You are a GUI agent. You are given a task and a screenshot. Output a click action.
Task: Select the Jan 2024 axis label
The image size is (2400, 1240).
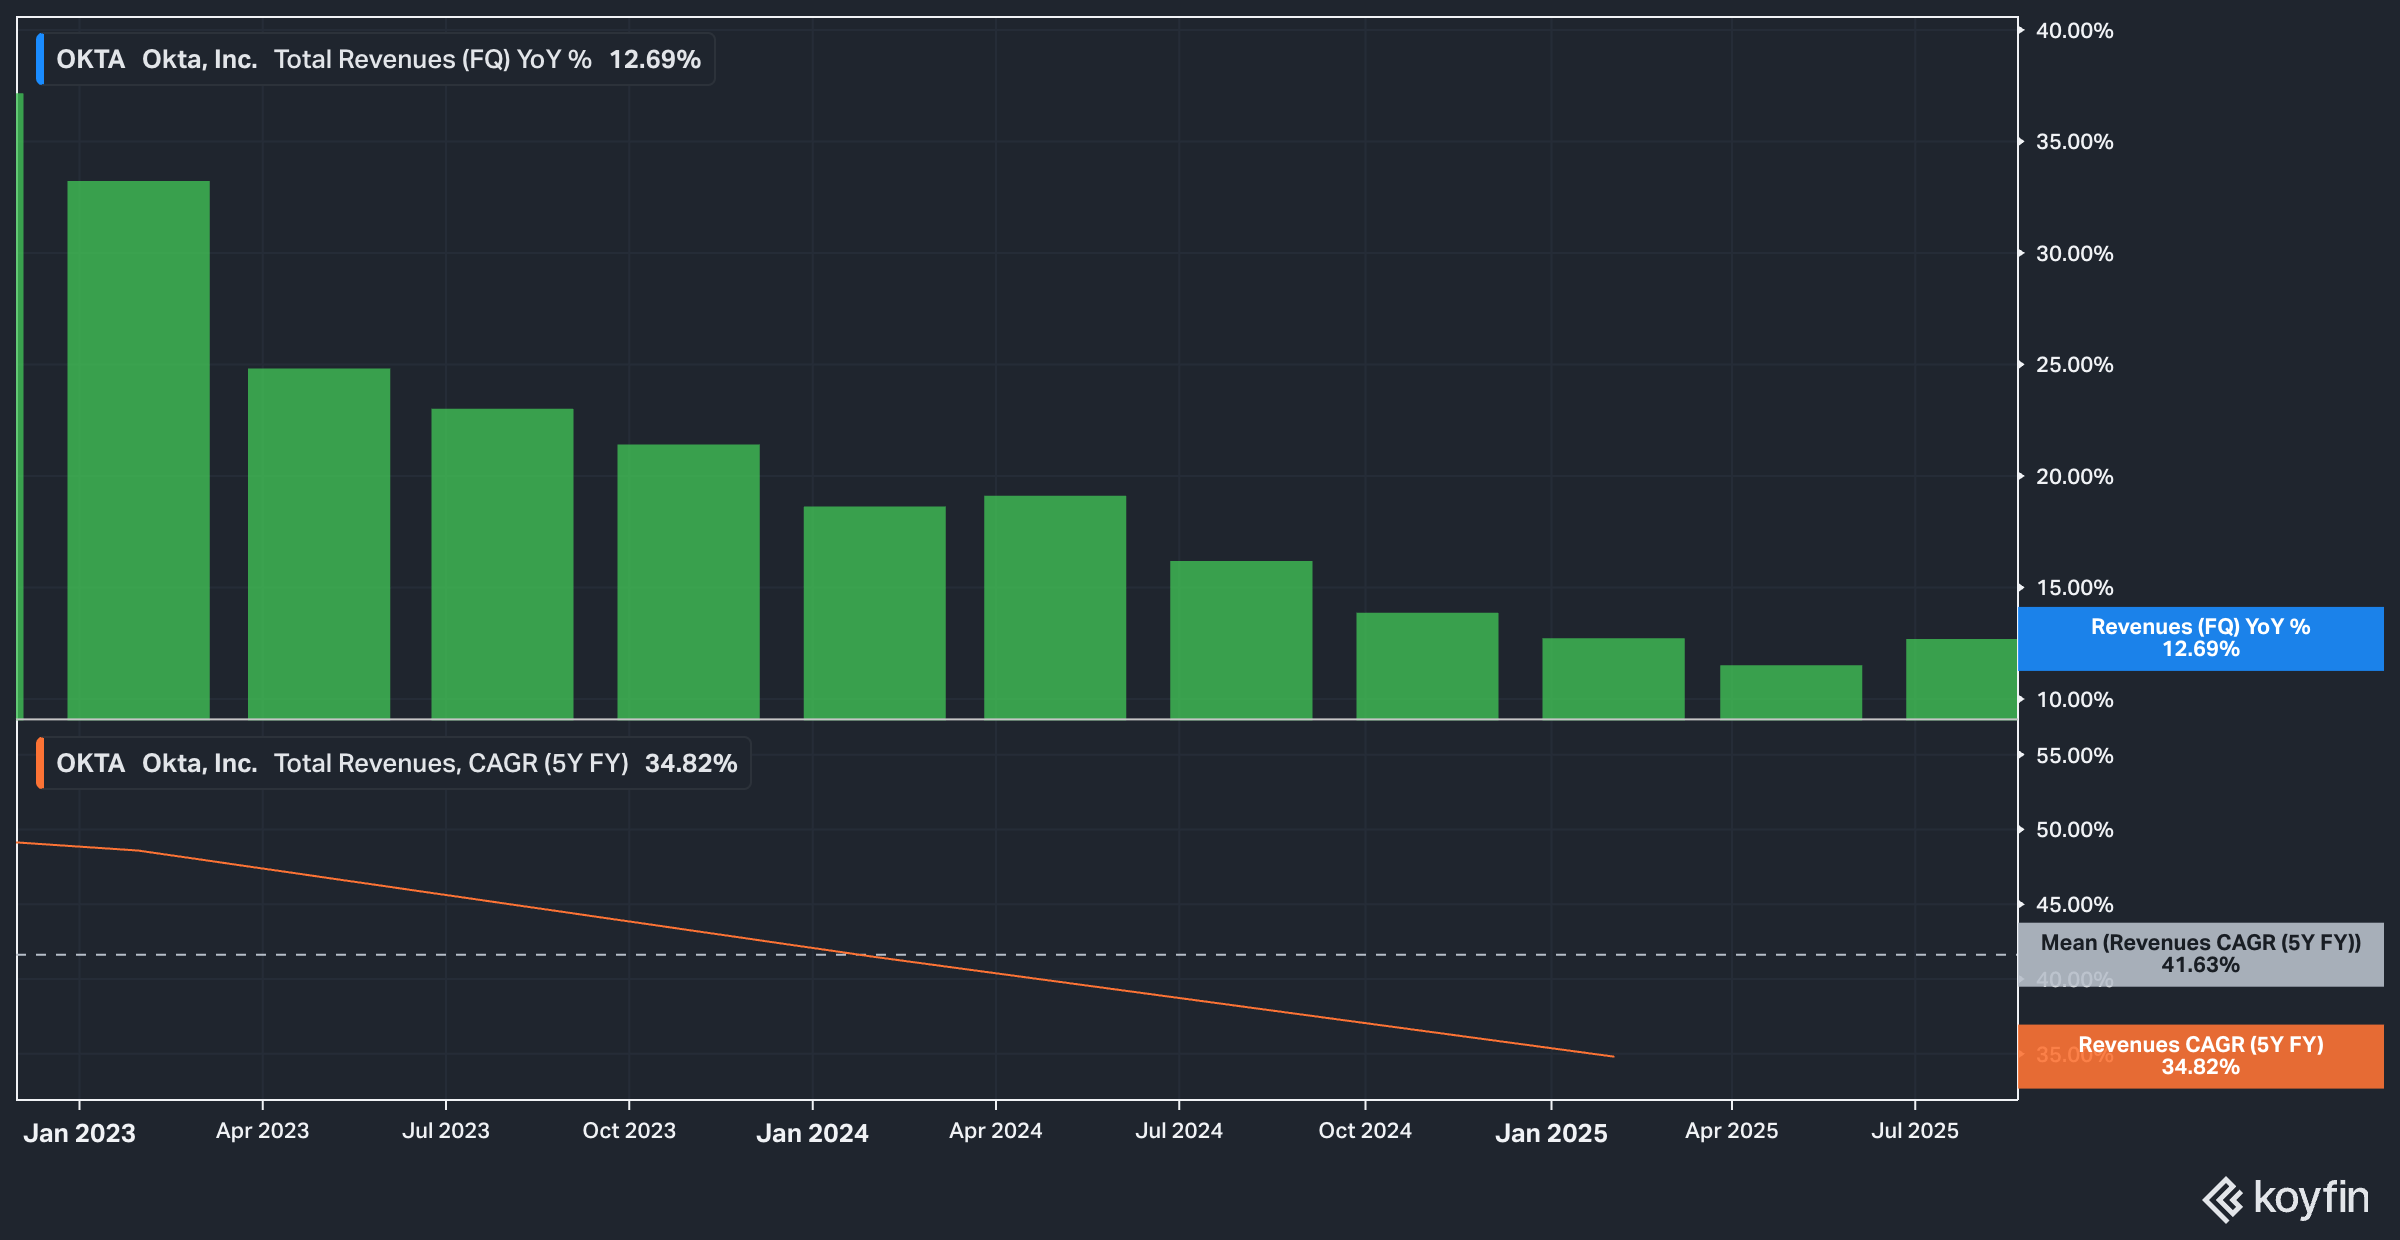tap(813, 1132)
